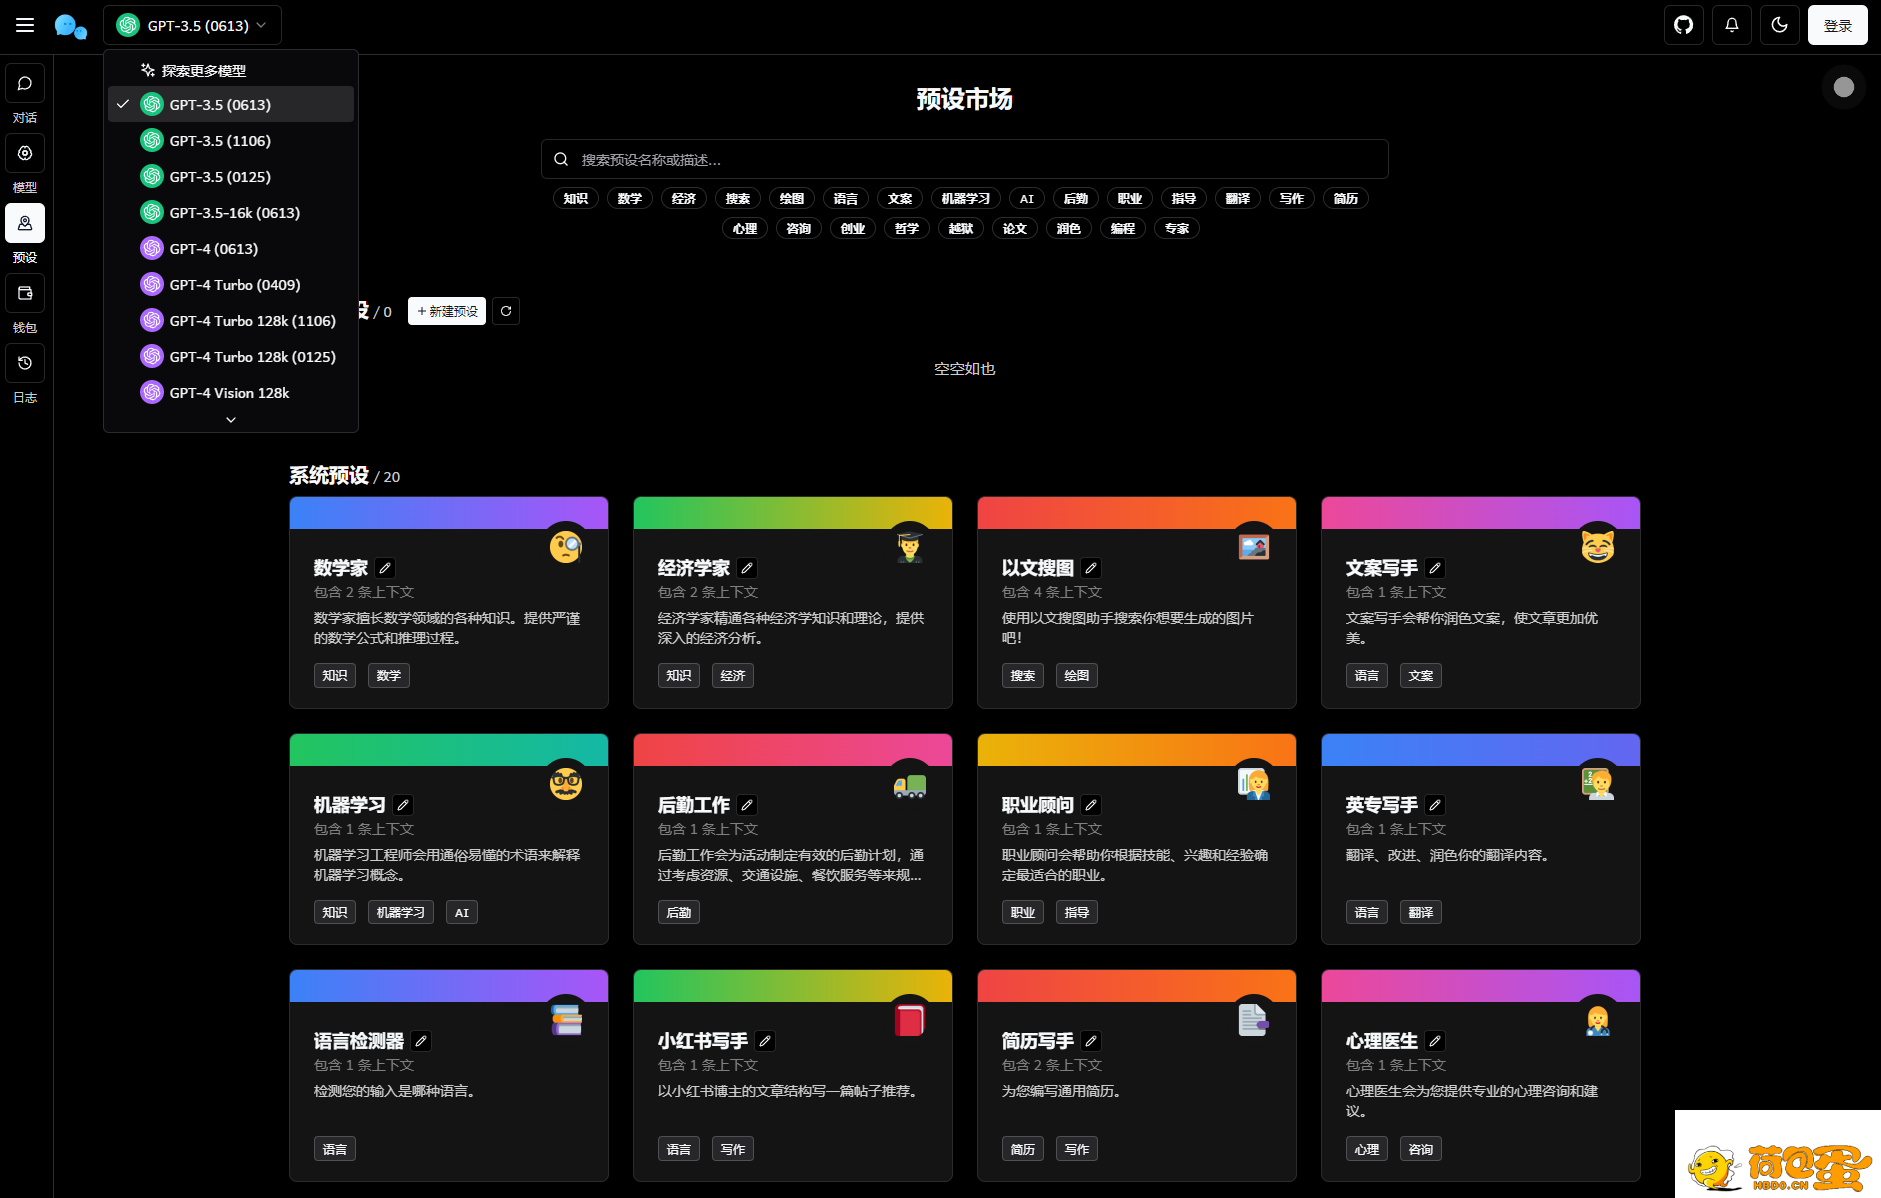
Task: Edit the 以文搜图 preset pencil icon
Action: (1091, 568)
